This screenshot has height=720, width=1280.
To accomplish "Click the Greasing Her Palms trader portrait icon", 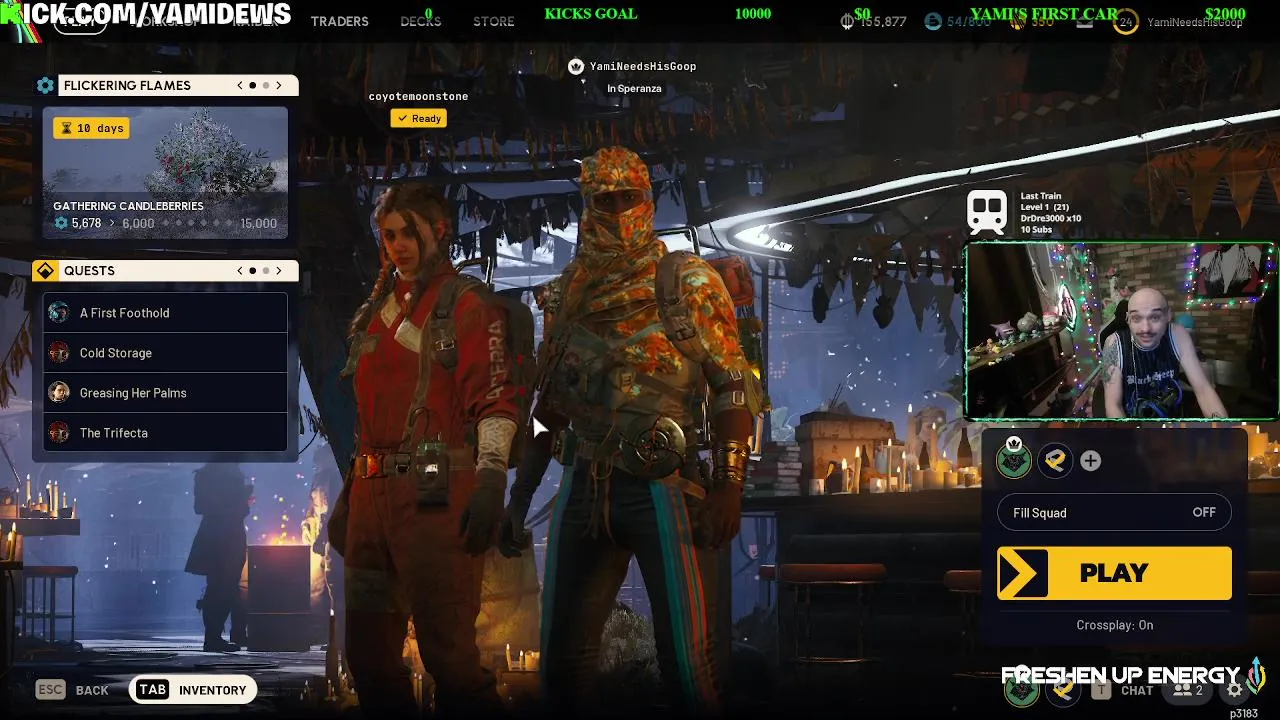I will click(x=59, y=393).
